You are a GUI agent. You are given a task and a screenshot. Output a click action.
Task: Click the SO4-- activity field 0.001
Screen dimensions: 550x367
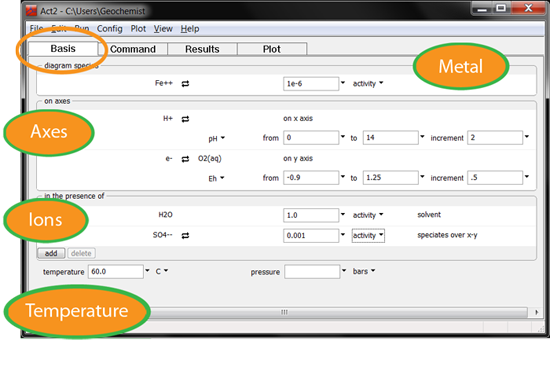311,235
